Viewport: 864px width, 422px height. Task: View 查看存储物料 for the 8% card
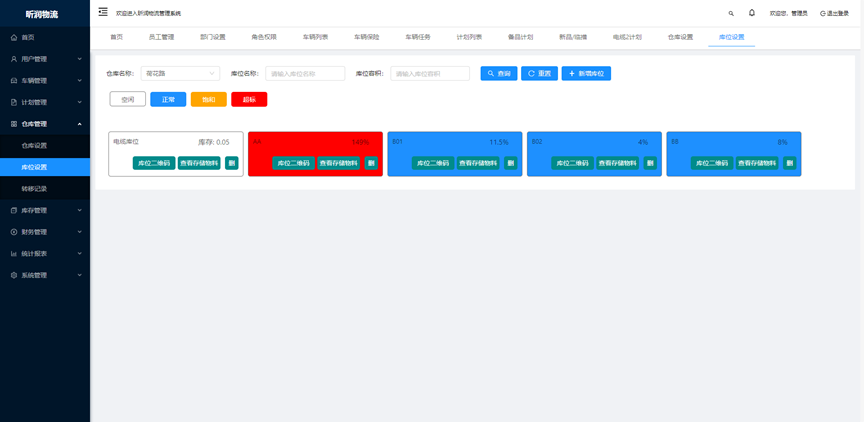click(x=757, y=163)
